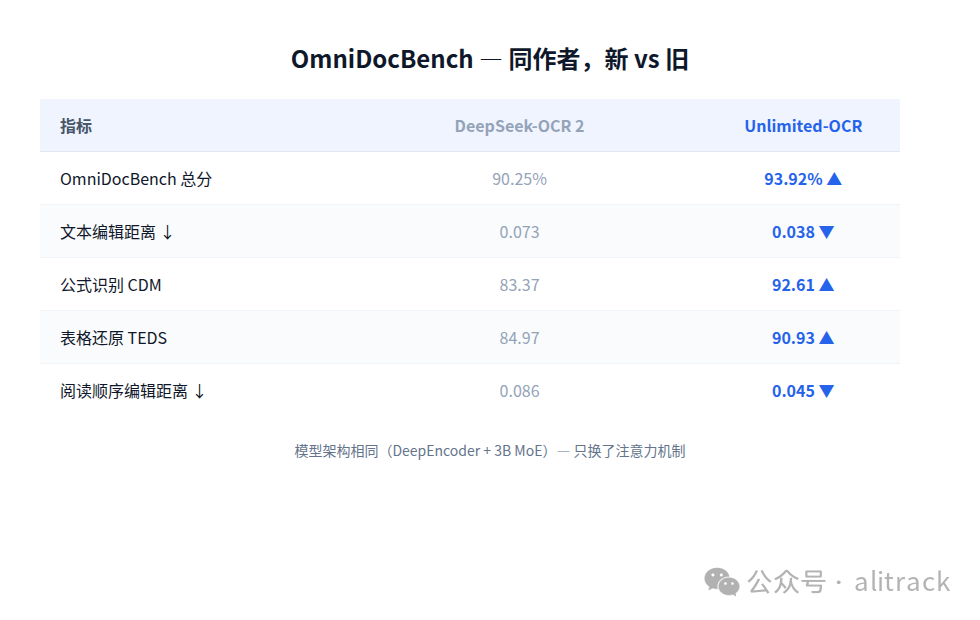Click the "93.92%" score value
This screenshot has height=620, width=980.
793,179
